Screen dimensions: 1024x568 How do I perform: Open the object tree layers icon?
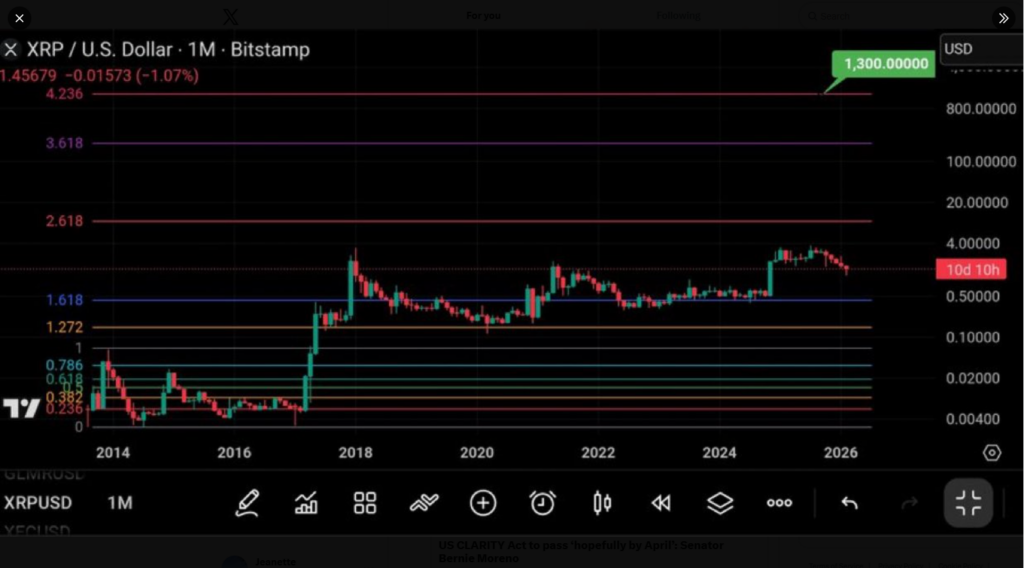click(x=720, y=503)
